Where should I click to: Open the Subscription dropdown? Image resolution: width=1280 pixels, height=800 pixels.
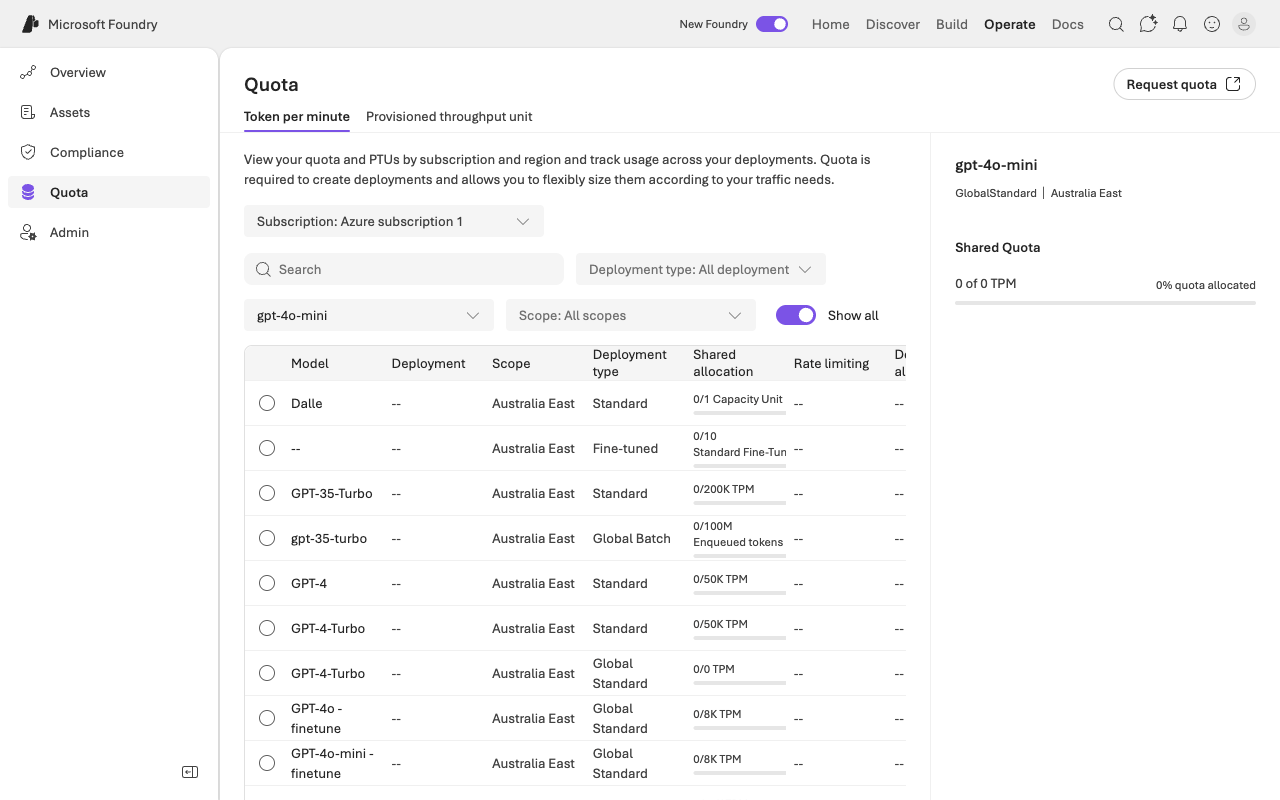(394, 221)
